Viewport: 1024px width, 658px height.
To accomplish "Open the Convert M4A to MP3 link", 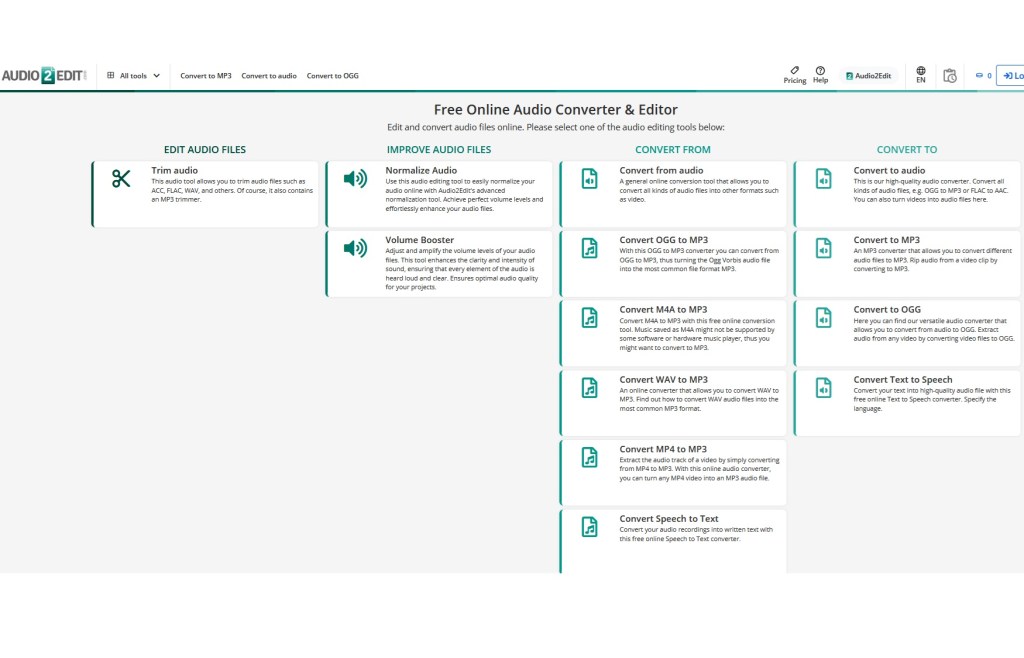I will 663,310.
